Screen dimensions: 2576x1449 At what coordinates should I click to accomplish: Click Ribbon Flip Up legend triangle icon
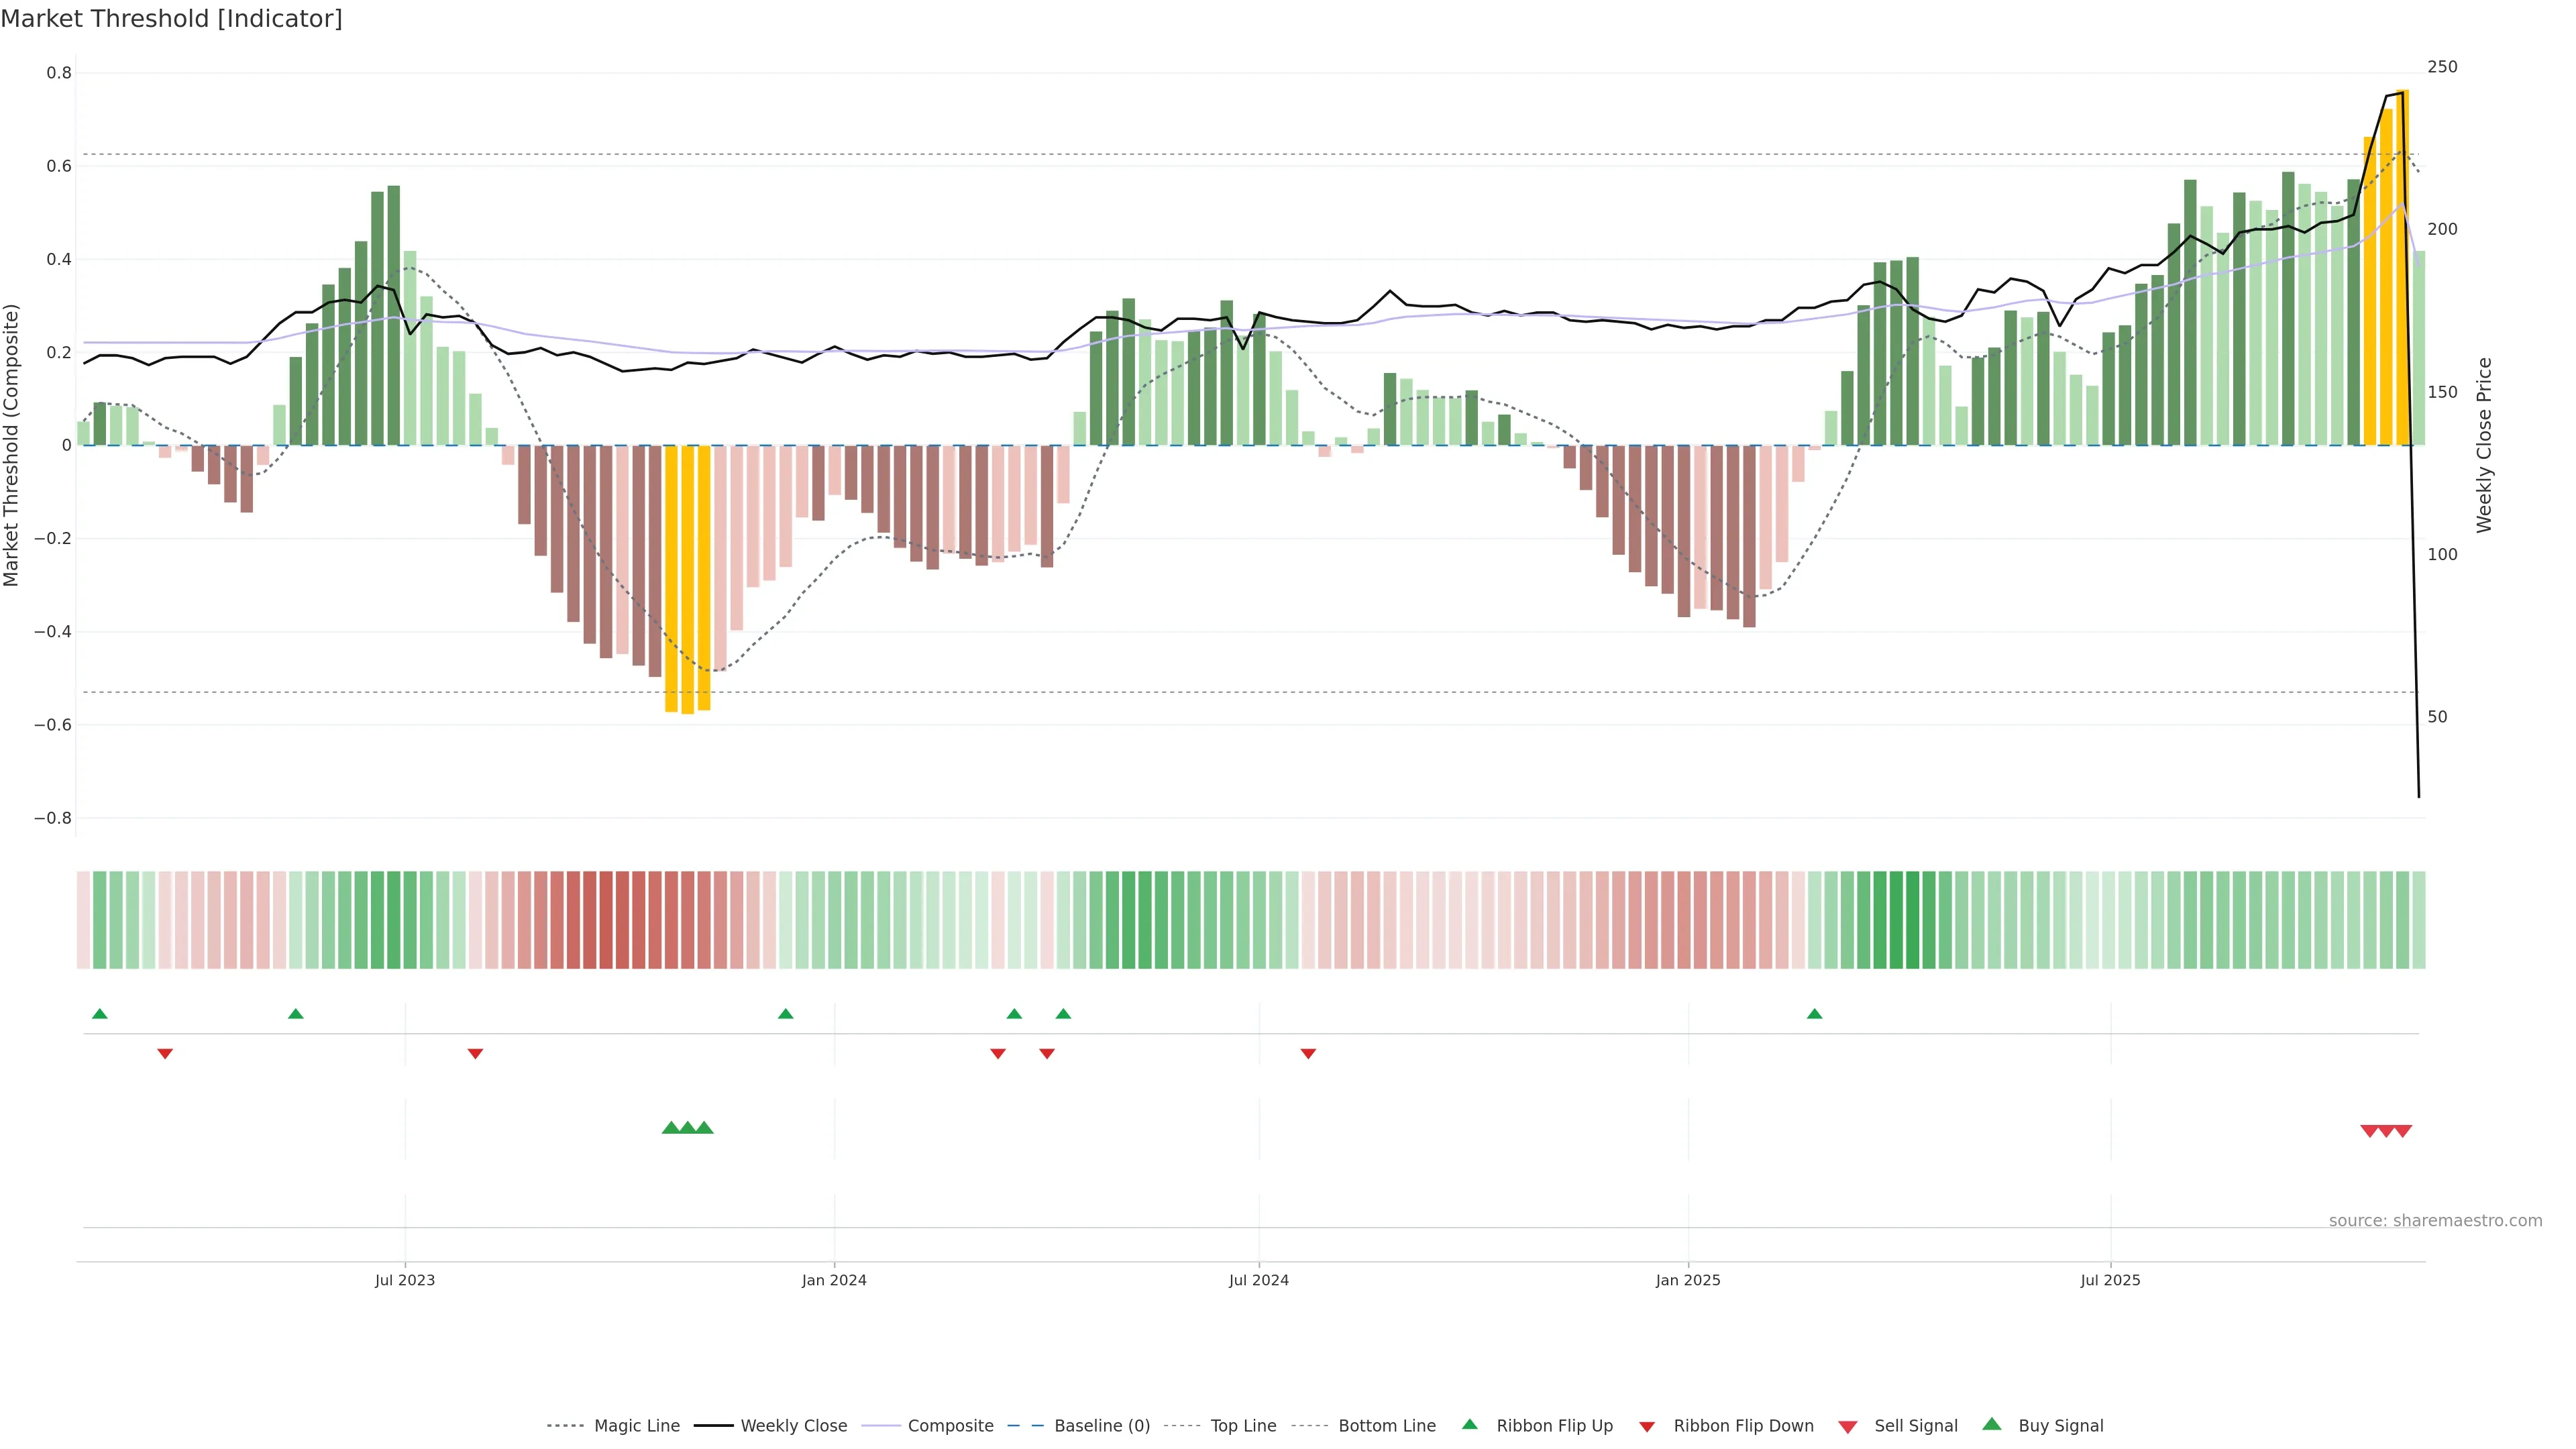click(1469, 1424)
